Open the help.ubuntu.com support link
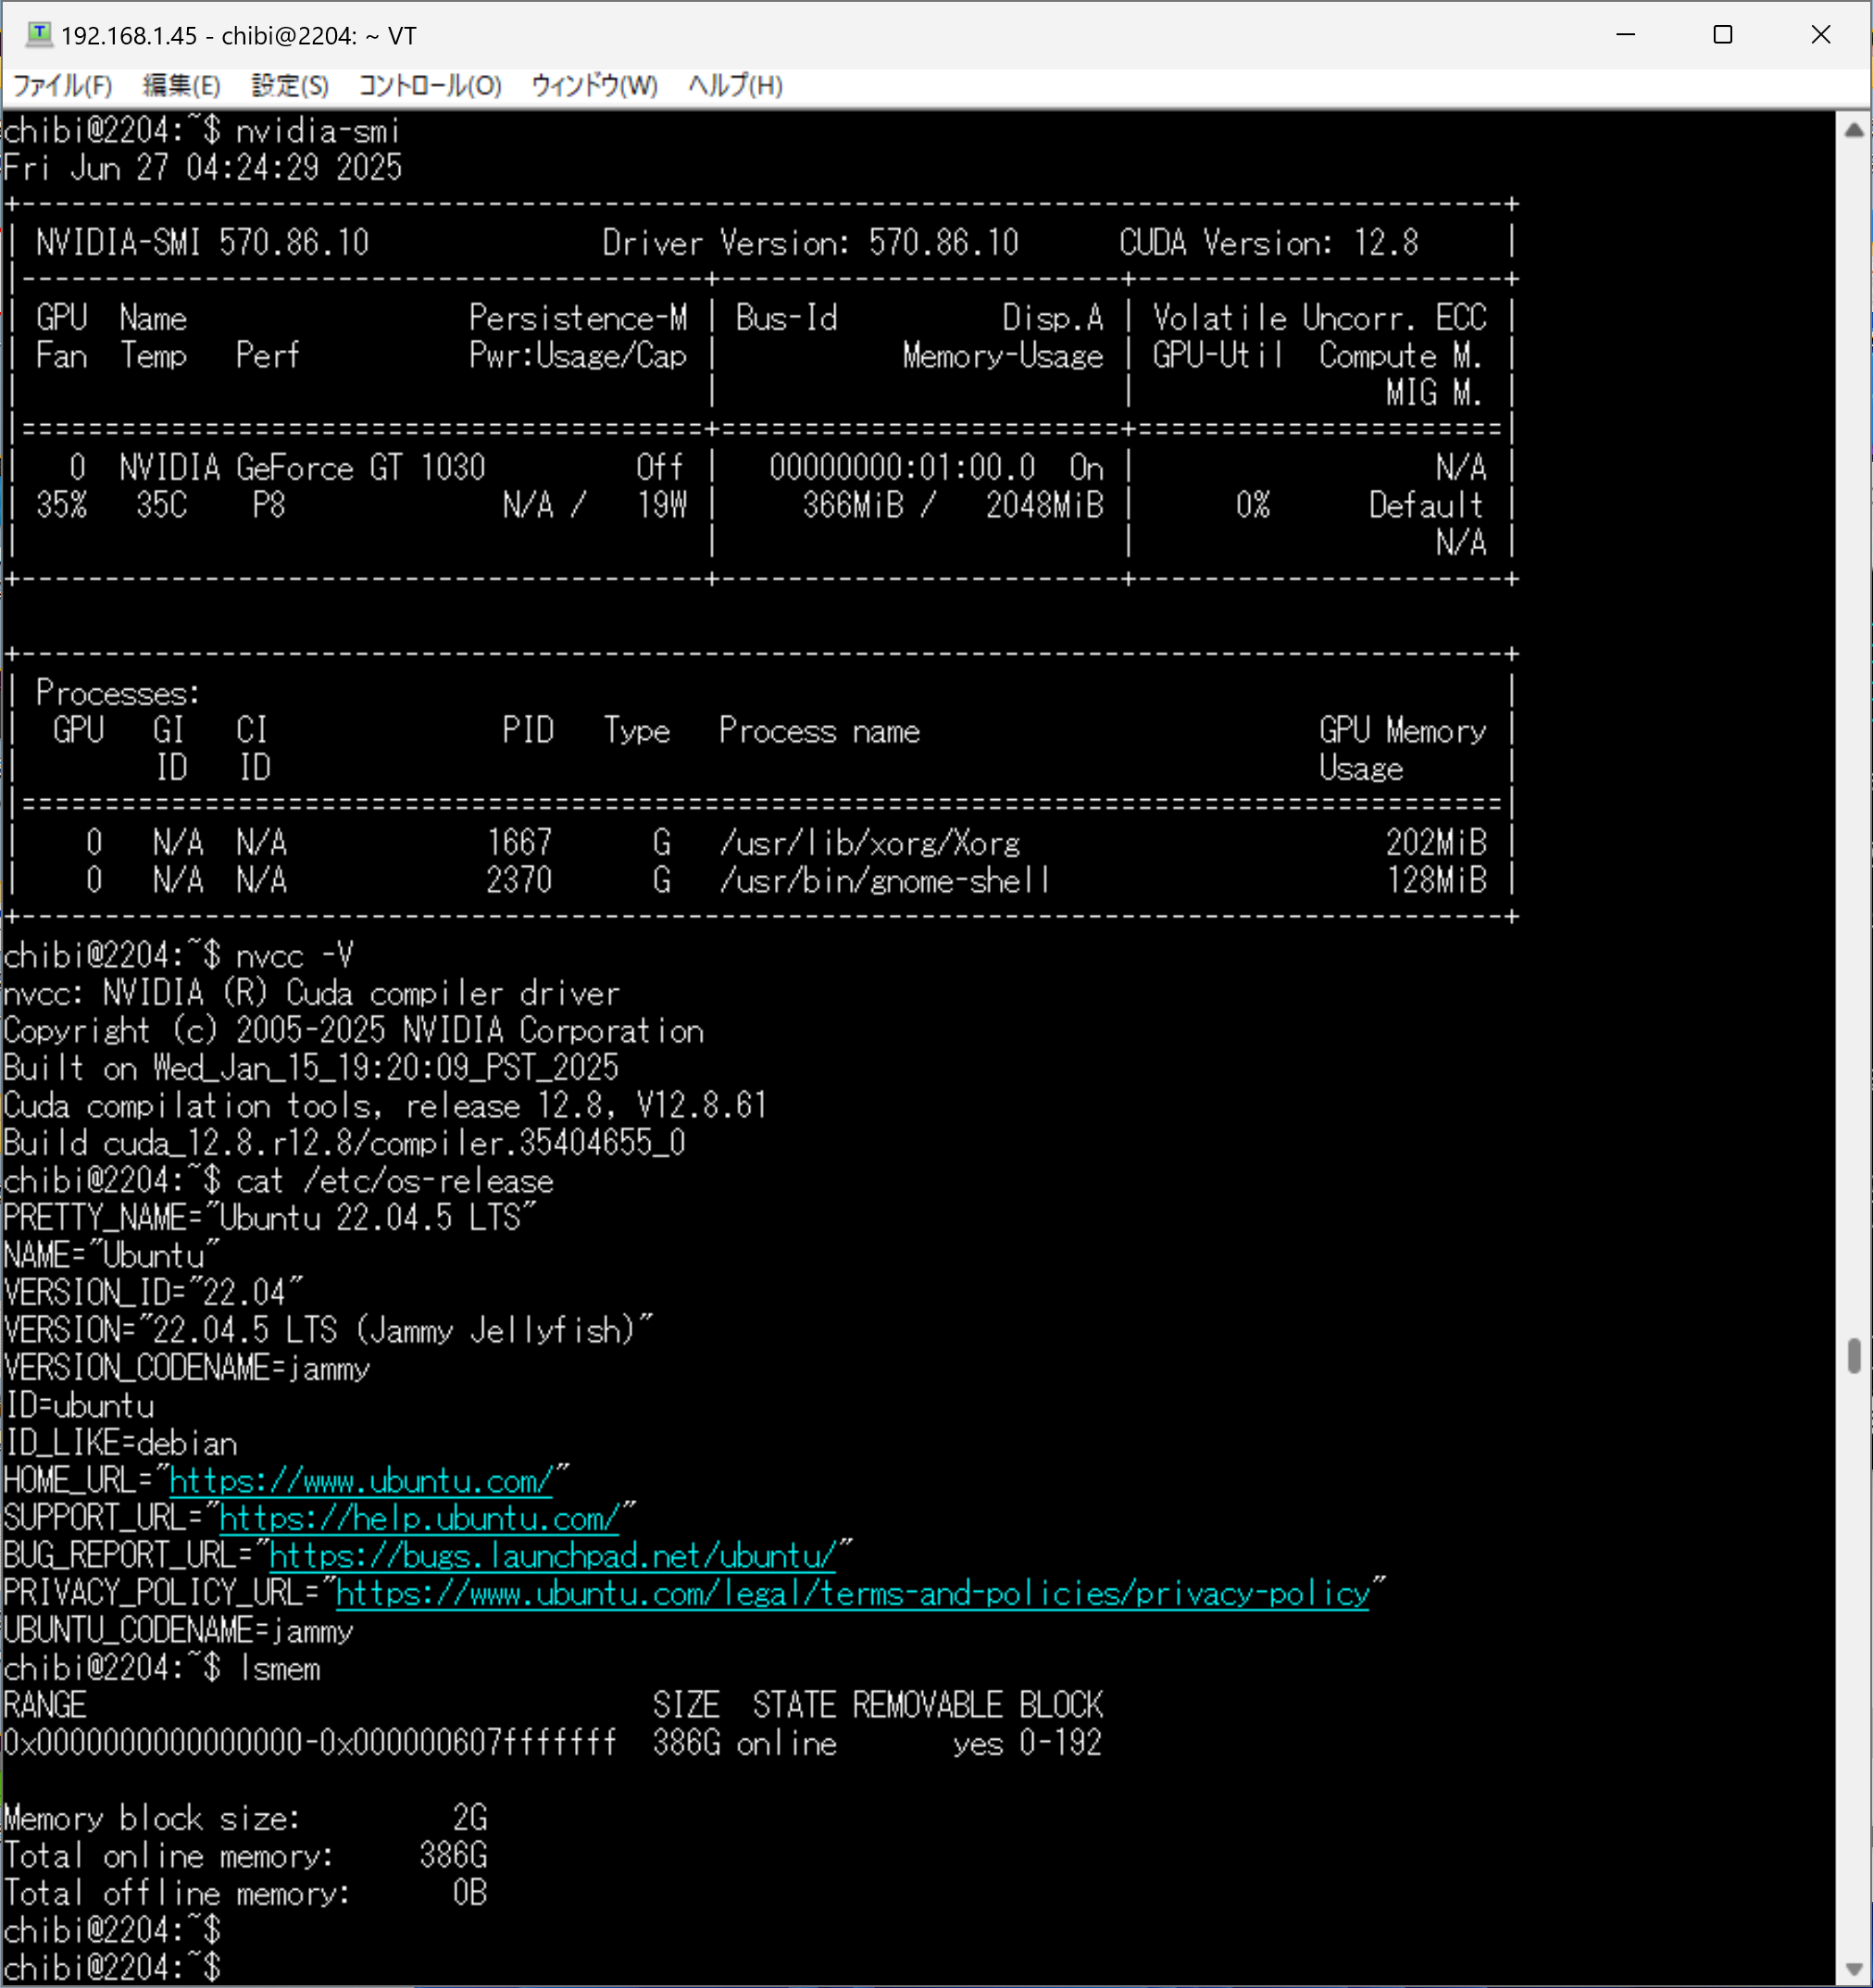 [419, 1519]
